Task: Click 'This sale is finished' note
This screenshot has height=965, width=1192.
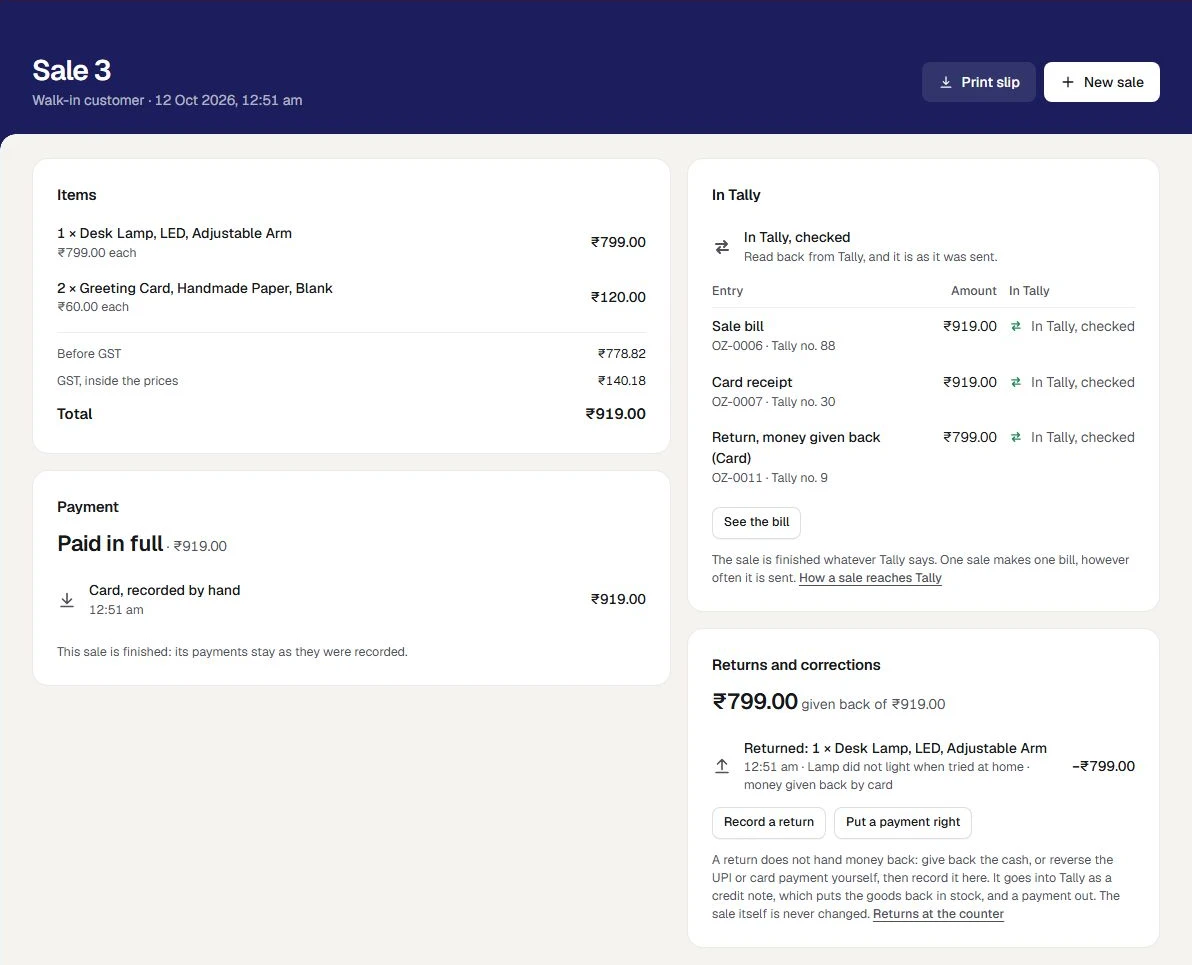Action: pos(232,652)
